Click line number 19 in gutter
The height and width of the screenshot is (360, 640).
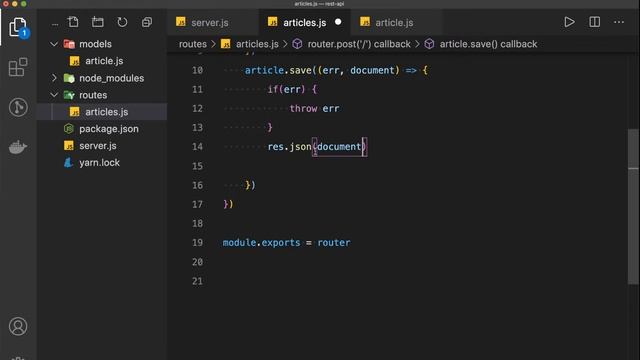click(197, 242)
